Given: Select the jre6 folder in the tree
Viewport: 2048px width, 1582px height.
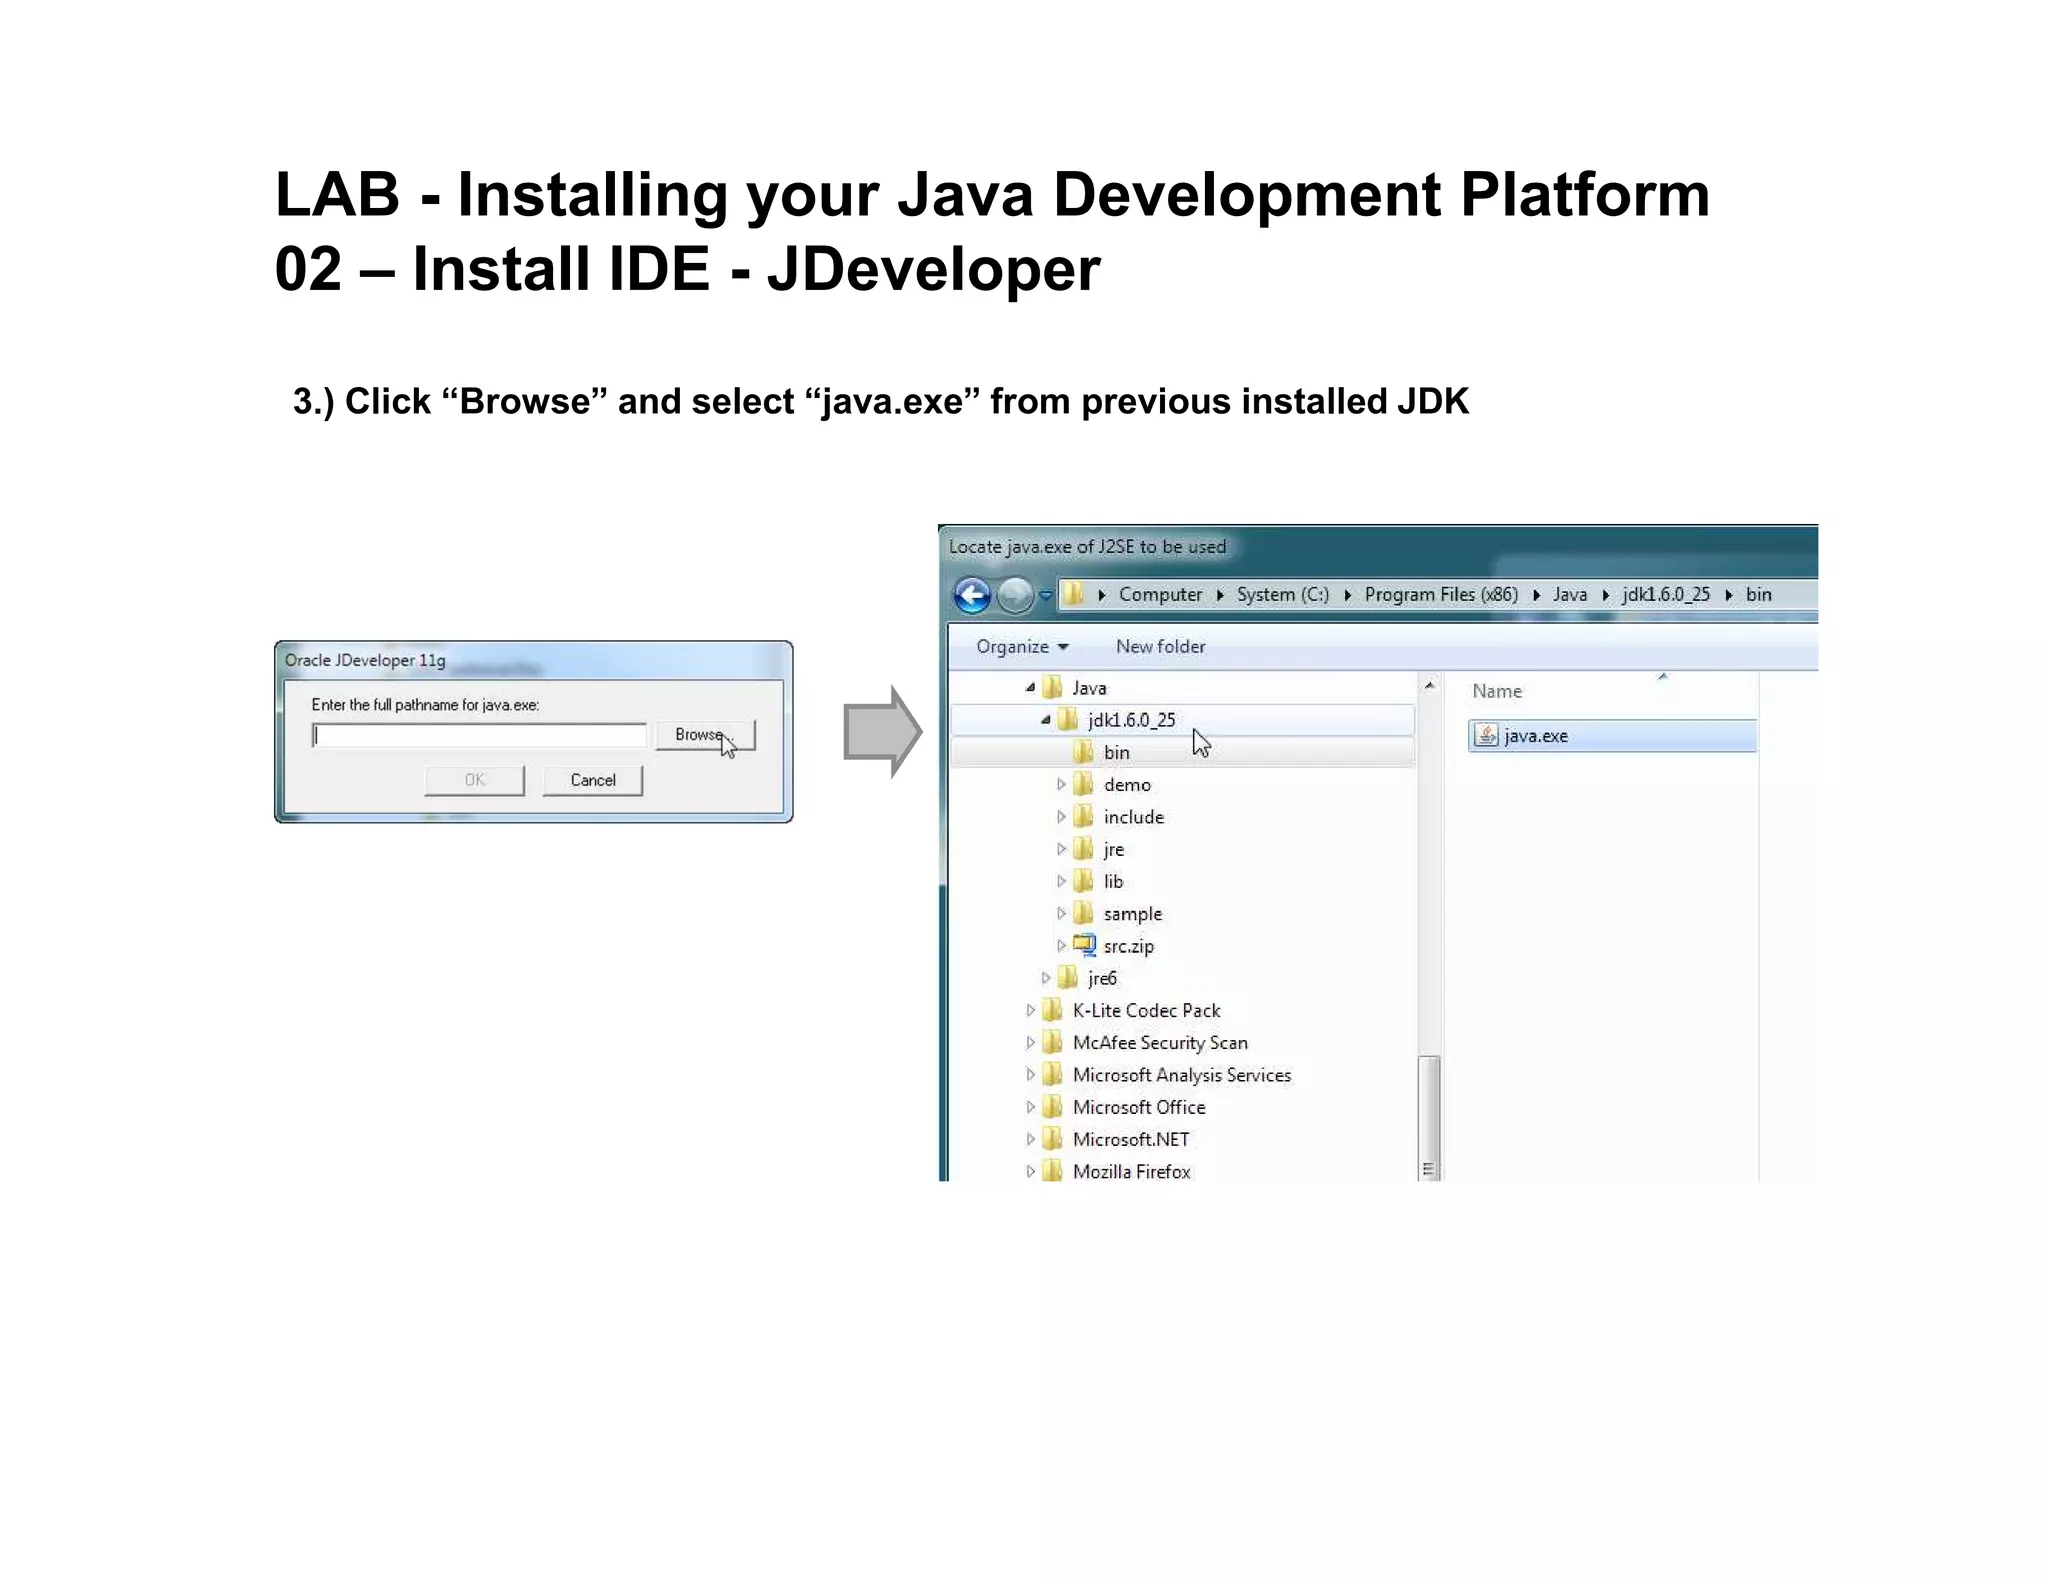Looking at the screenshot, I should [1102, 978].
